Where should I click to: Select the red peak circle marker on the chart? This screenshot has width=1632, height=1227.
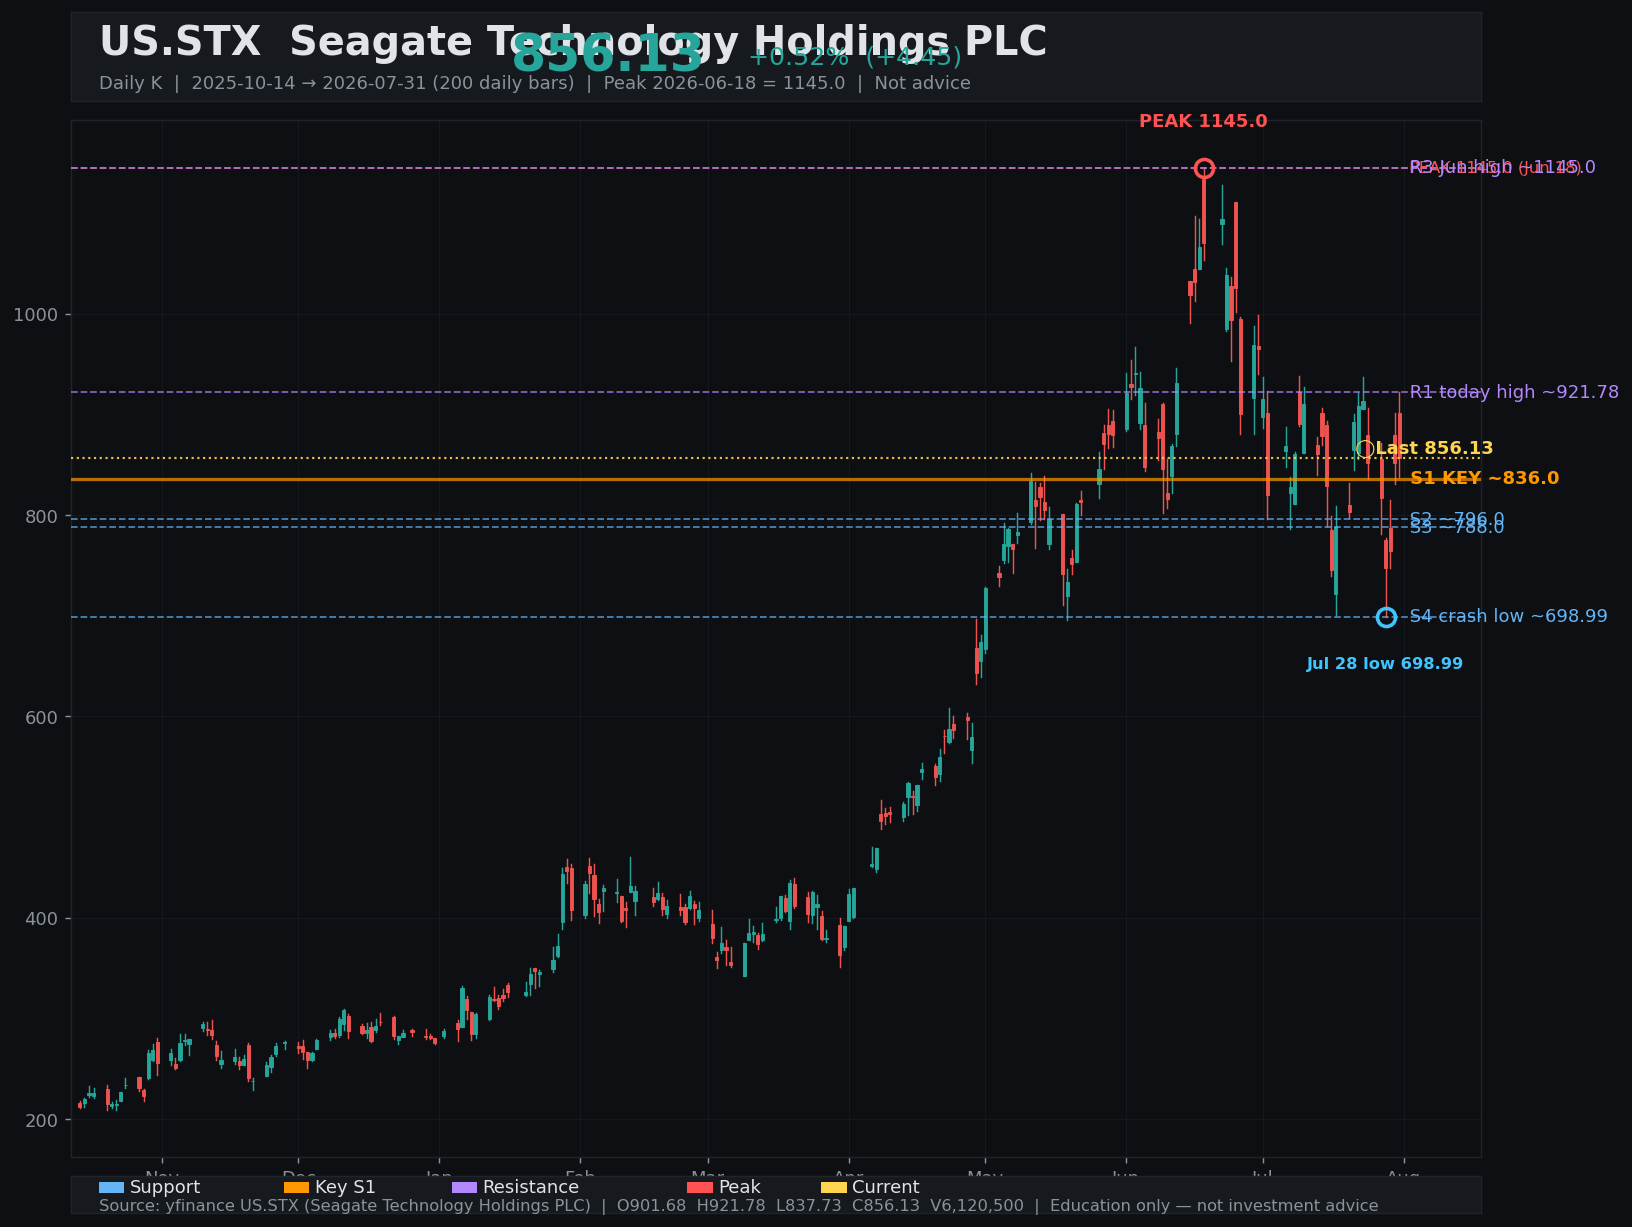point(1204,168)
